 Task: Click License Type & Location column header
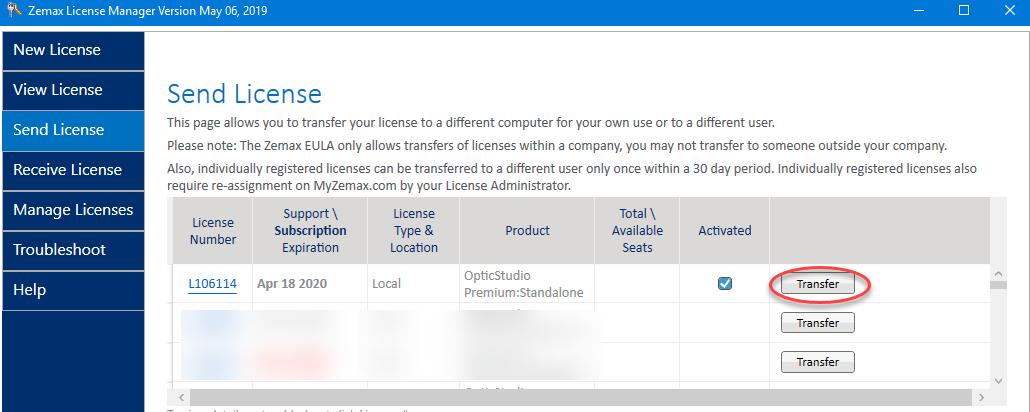414,231
